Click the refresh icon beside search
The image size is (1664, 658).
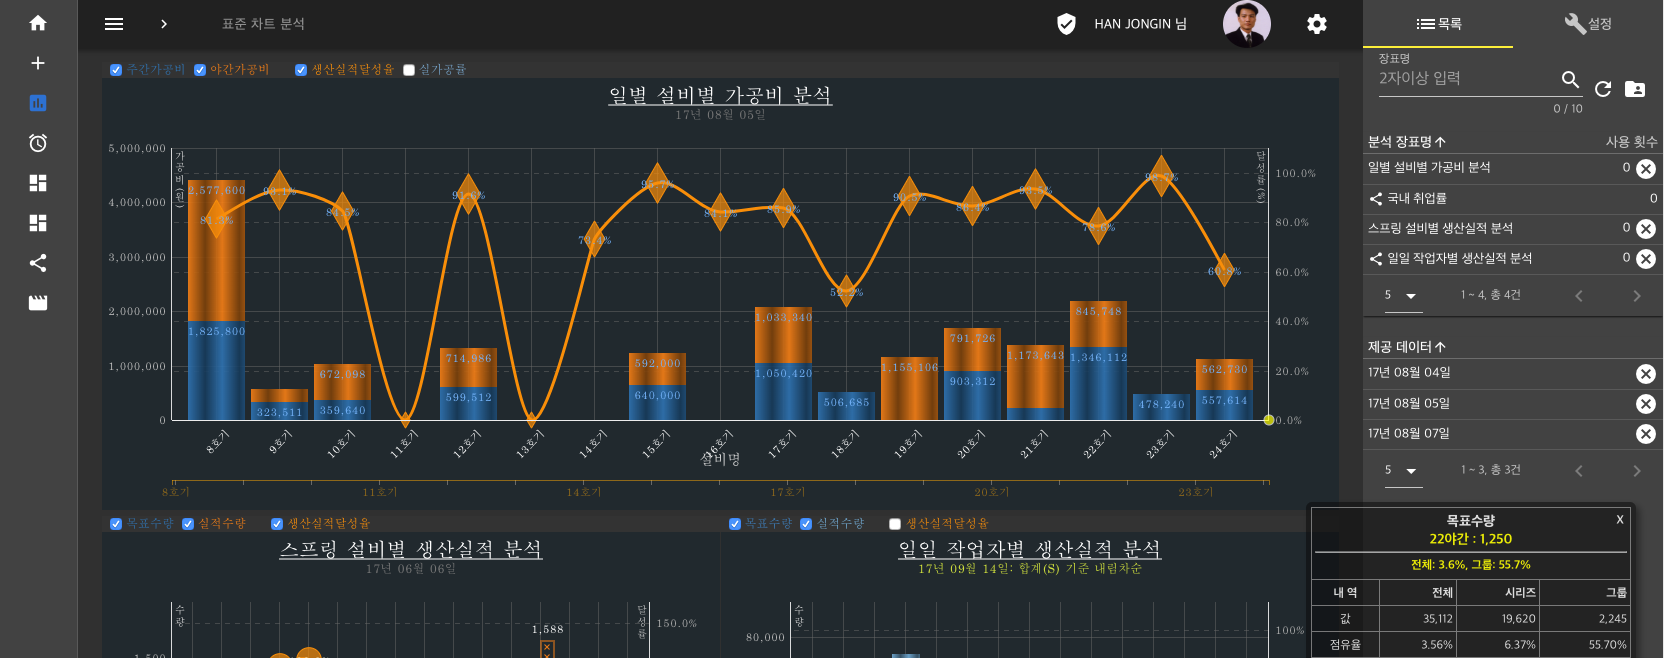click(x=1603, y=89)
